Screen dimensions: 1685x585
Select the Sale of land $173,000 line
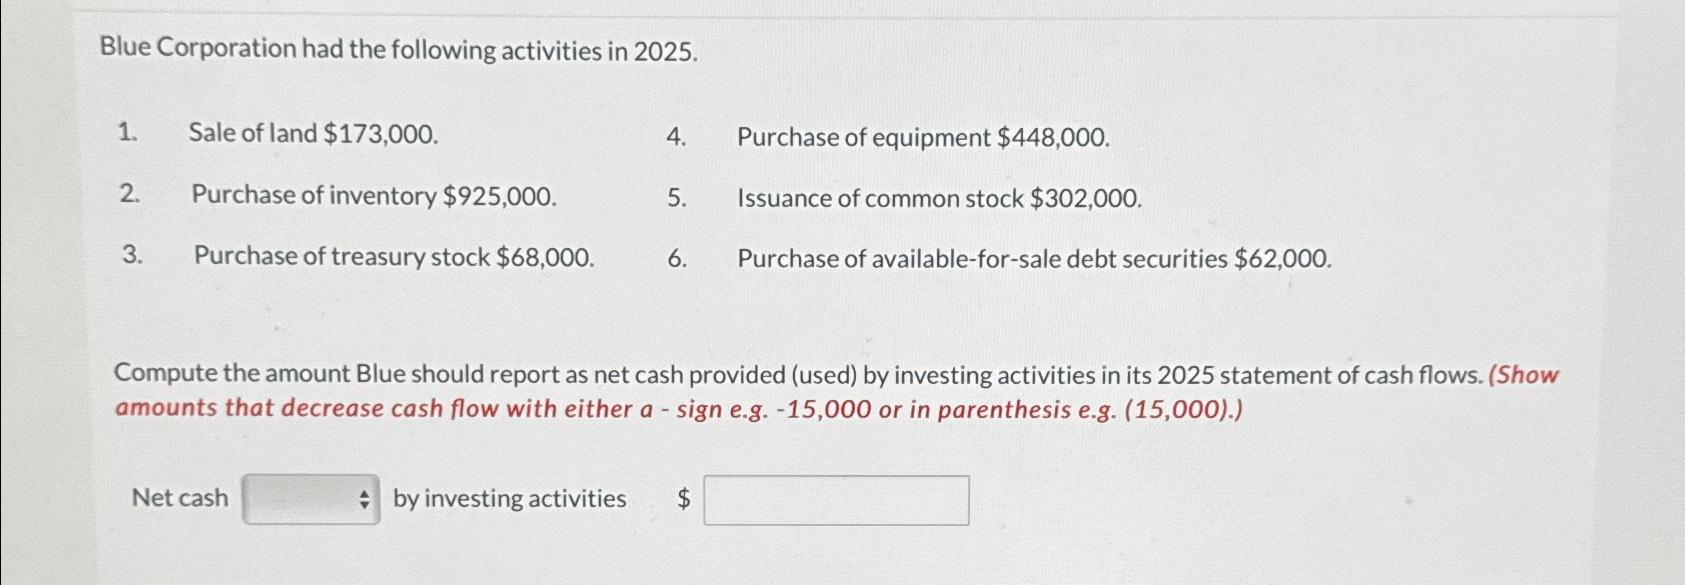313,133
